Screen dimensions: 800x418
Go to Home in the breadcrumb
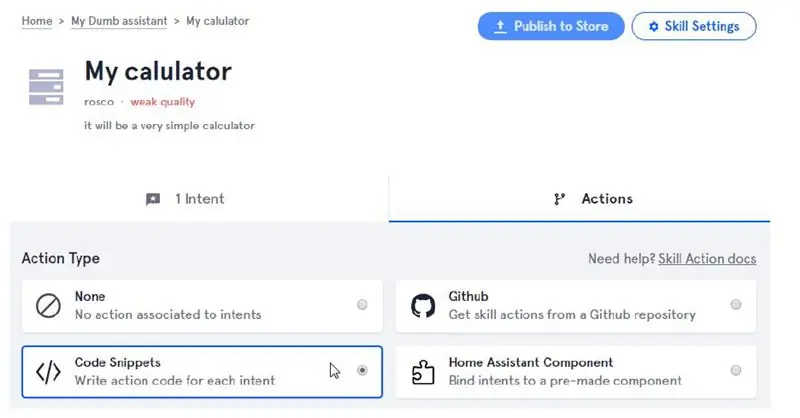pos(37,21)
